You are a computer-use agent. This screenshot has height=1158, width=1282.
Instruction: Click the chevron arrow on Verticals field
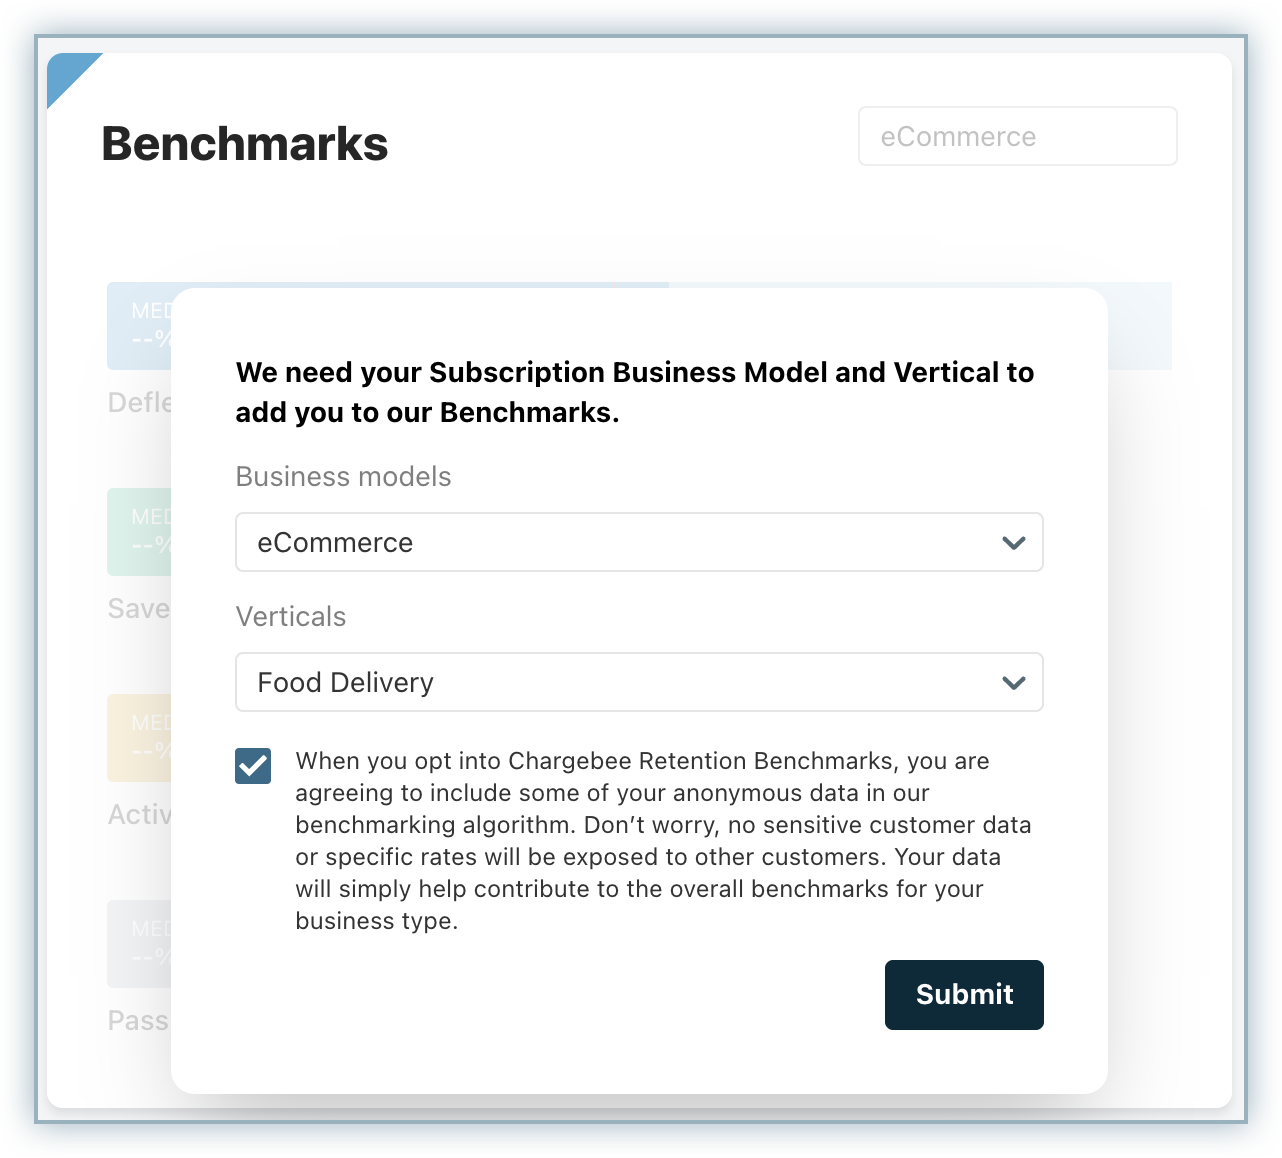coord(1013,683)
